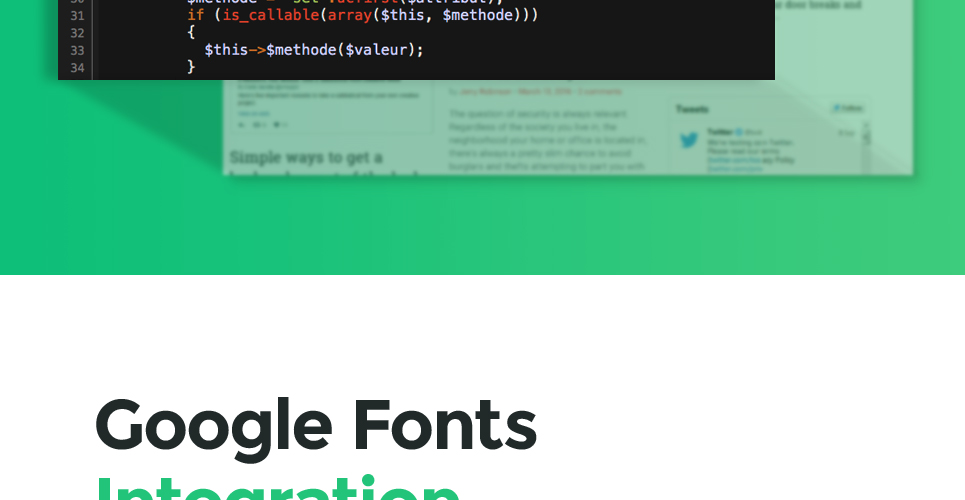Click the blurred article paragraph about security
The height and width of the screenshot is (500, 965).
tap(548, 140)
